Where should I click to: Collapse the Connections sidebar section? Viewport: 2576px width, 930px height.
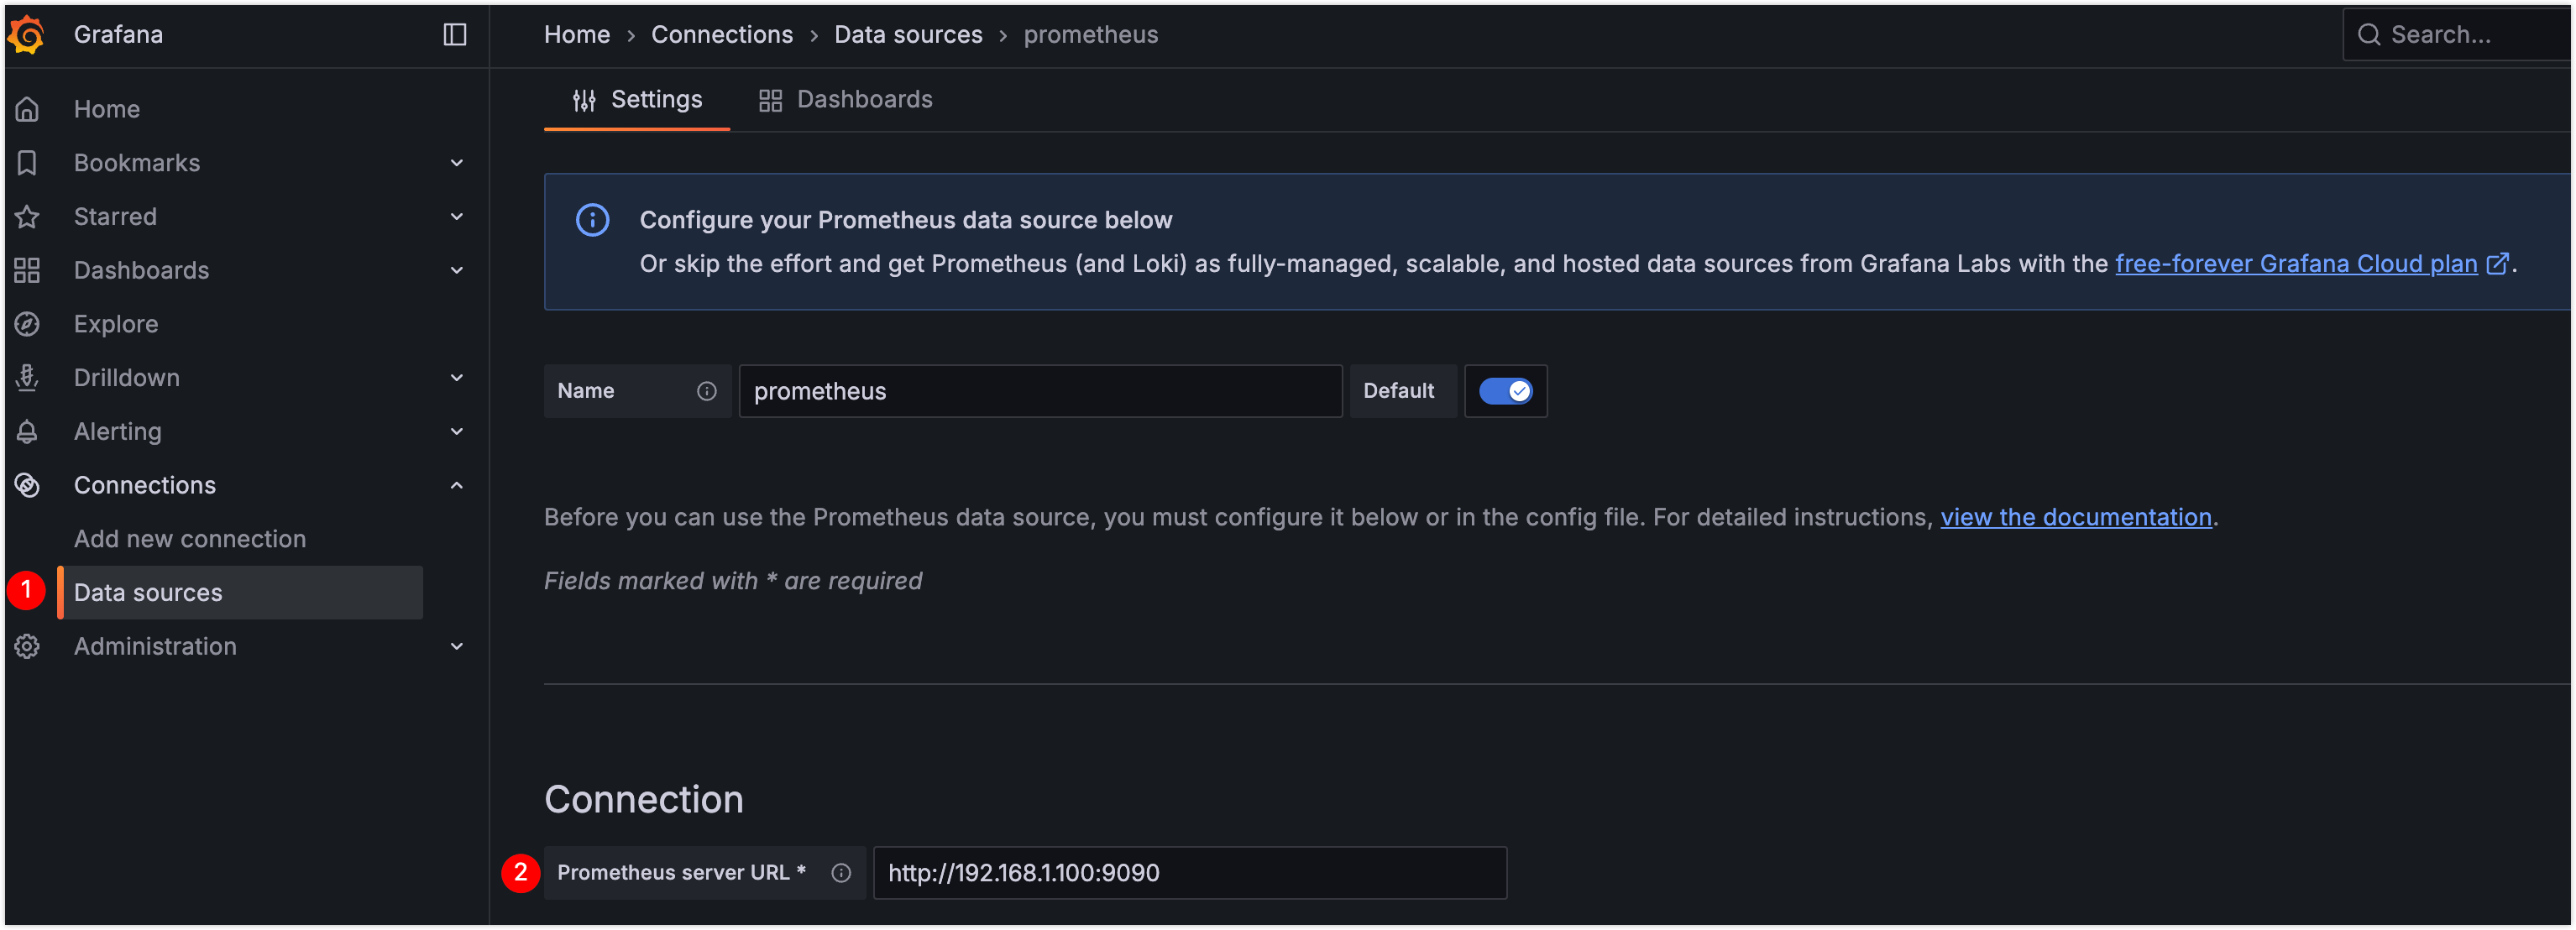(457, 485)
